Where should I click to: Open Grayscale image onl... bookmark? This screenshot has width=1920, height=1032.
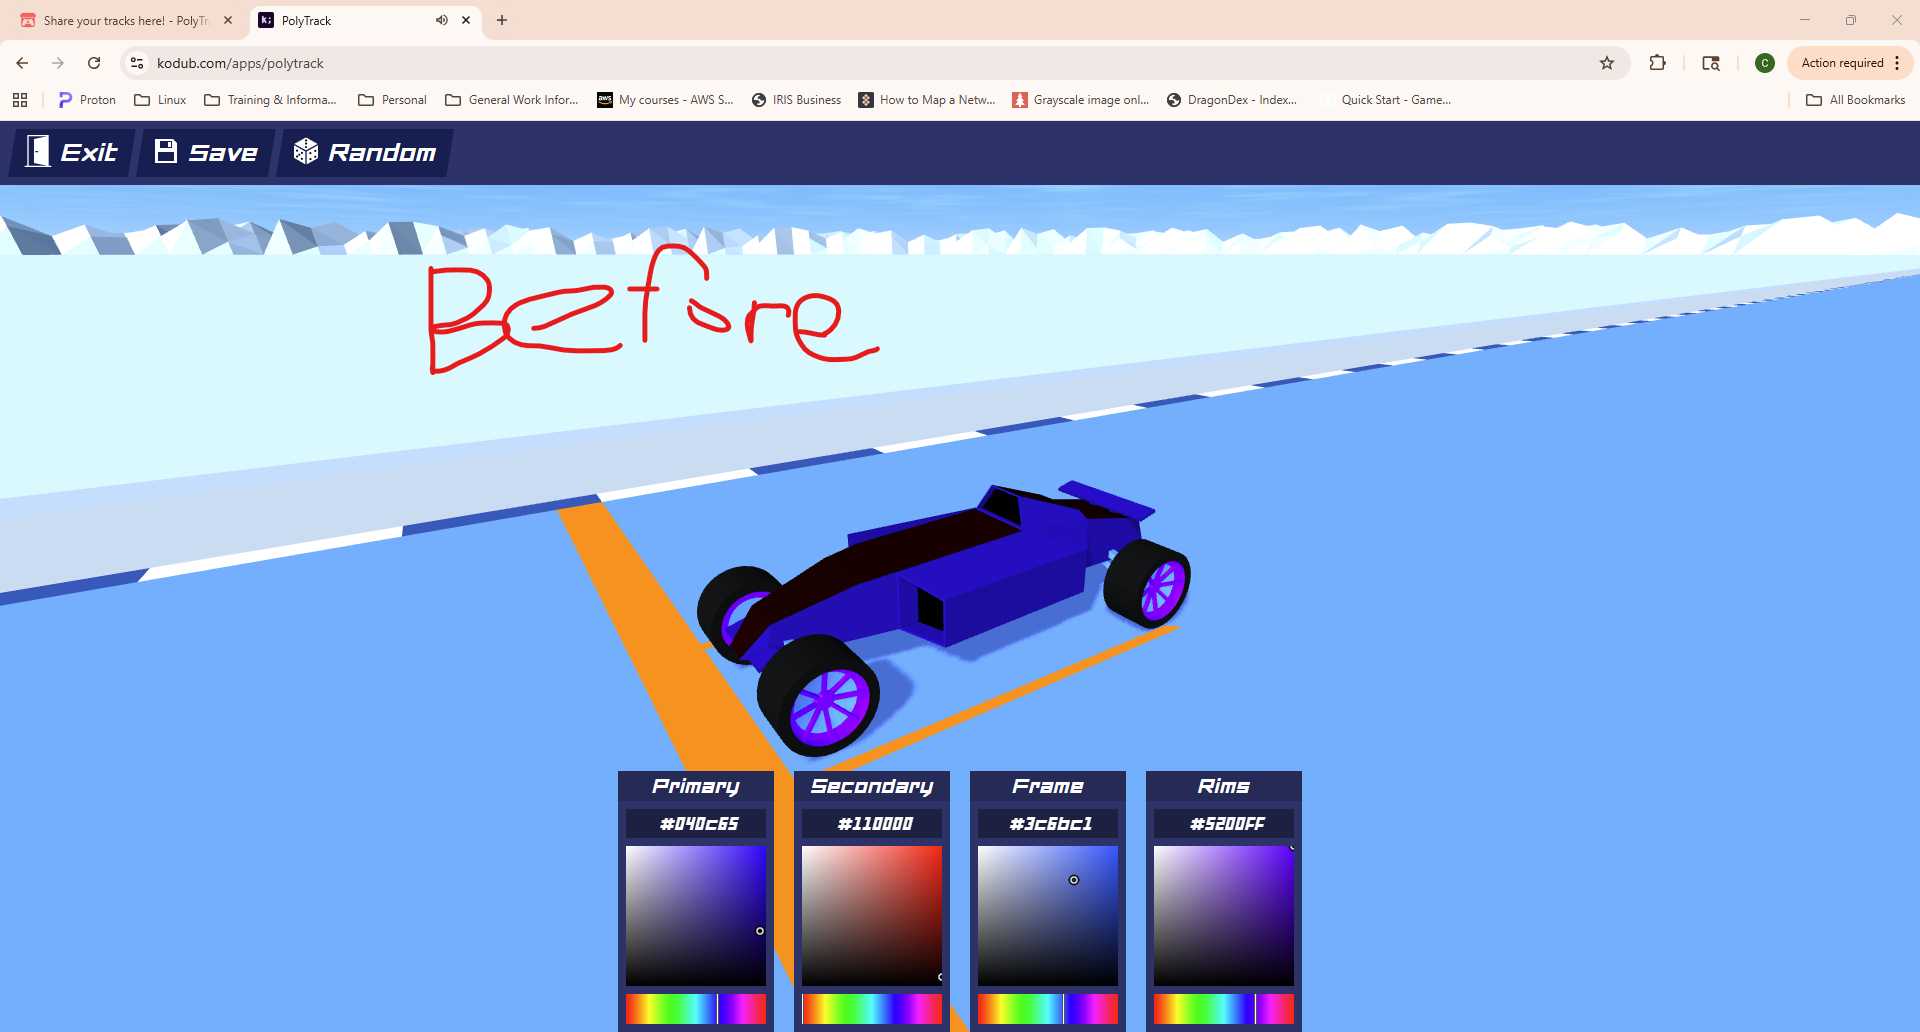(x=1081, y=100)
